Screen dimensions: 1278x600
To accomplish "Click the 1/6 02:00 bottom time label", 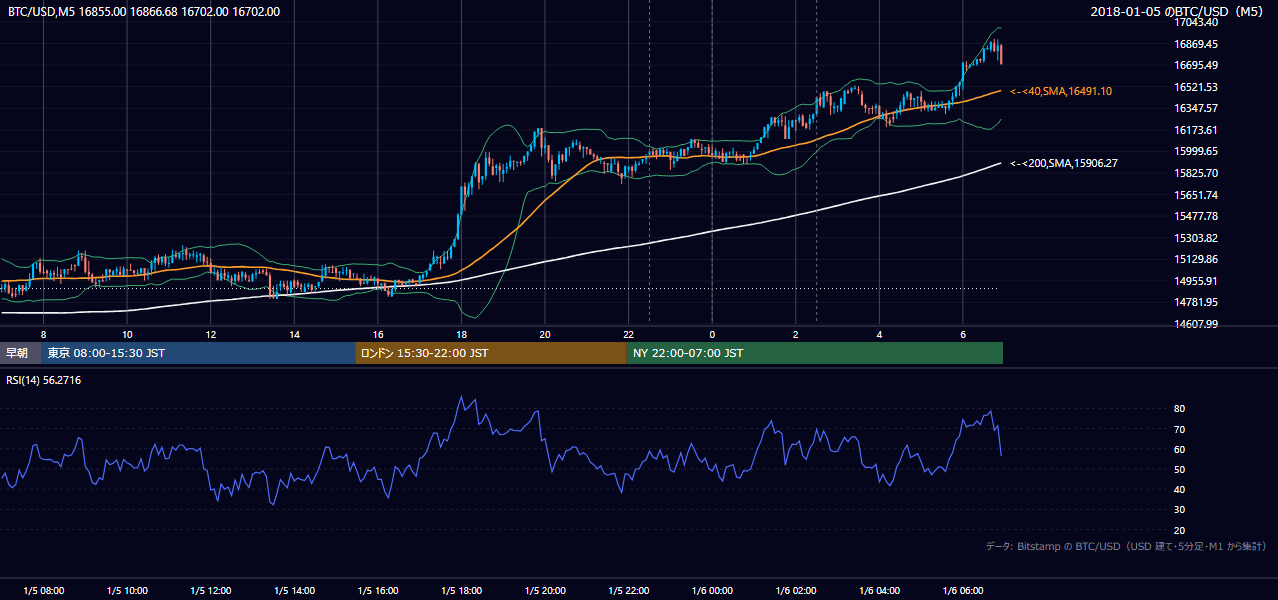I will (796, 591).
